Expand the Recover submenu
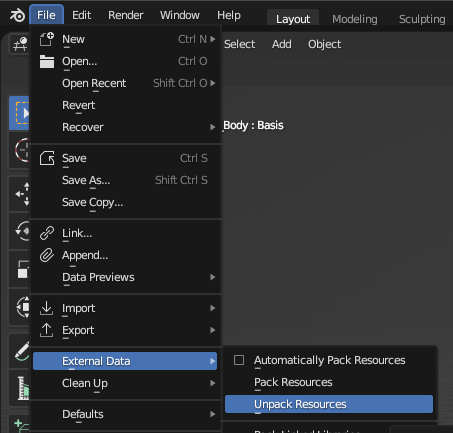The image size is (453, 433). coord(125,127)
